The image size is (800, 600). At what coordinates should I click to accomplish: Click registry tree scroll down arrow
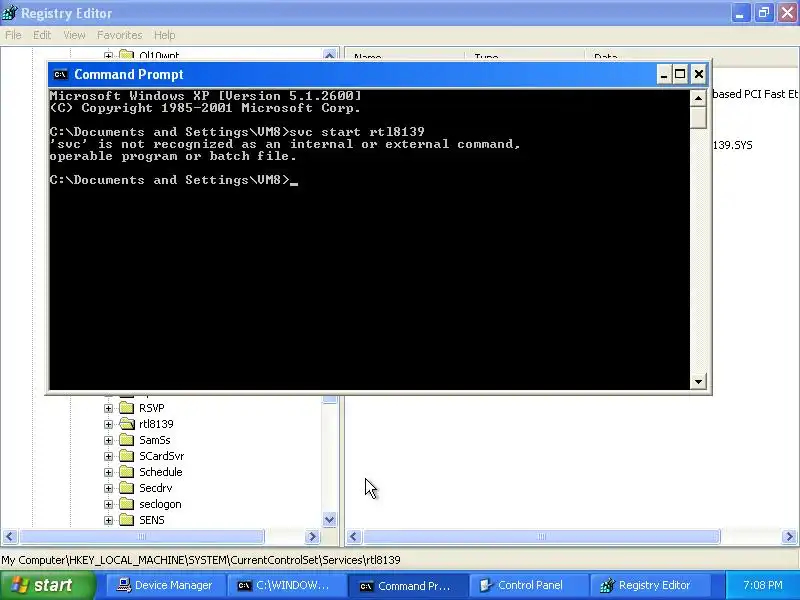point(330,520)
